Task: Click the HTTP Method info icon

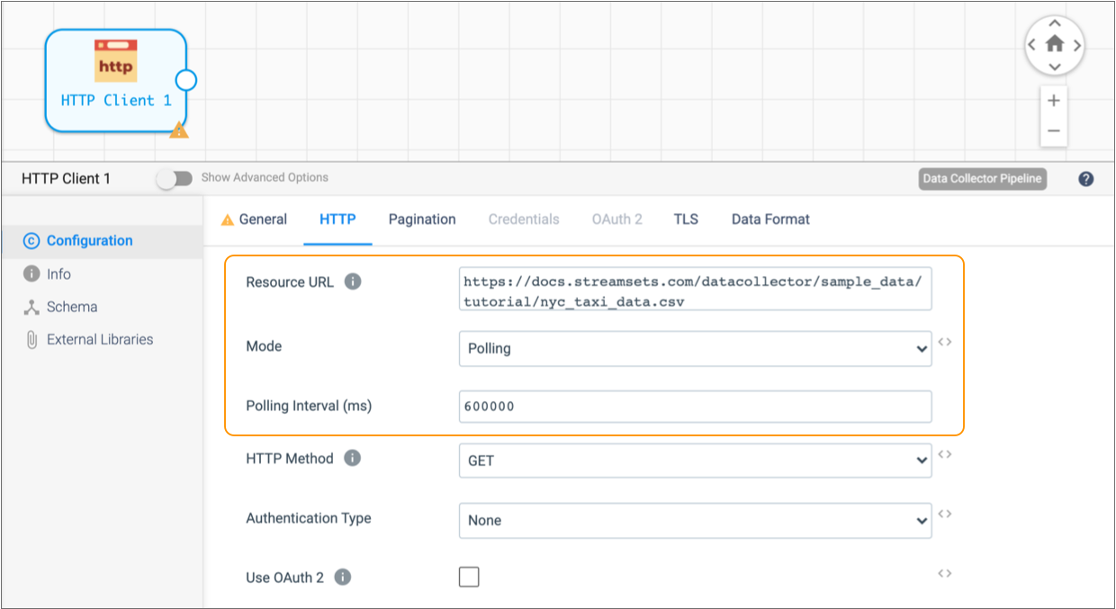Action: (352, 458)
